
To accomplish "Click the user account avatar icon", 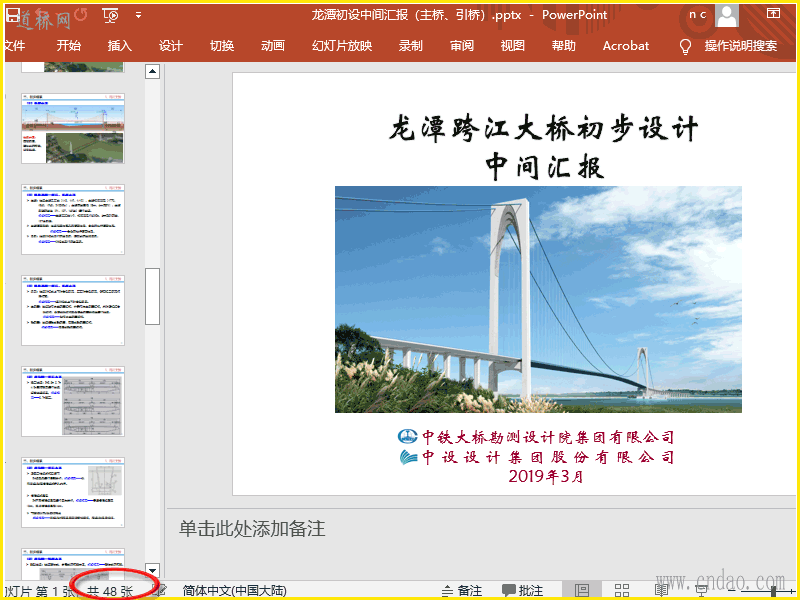I will pyautogui.click(x=727, y=15).
